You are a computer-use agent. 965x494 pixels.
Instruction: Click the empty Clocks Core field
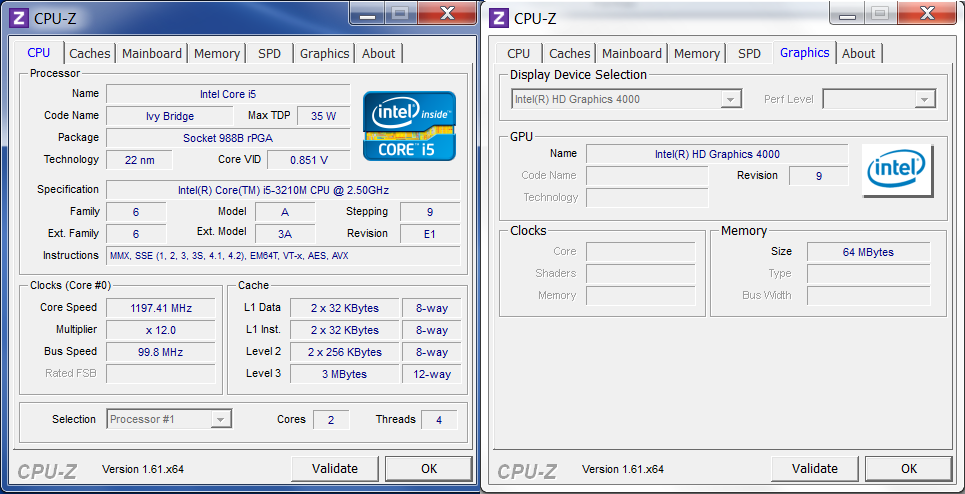[x=641, y=252]
